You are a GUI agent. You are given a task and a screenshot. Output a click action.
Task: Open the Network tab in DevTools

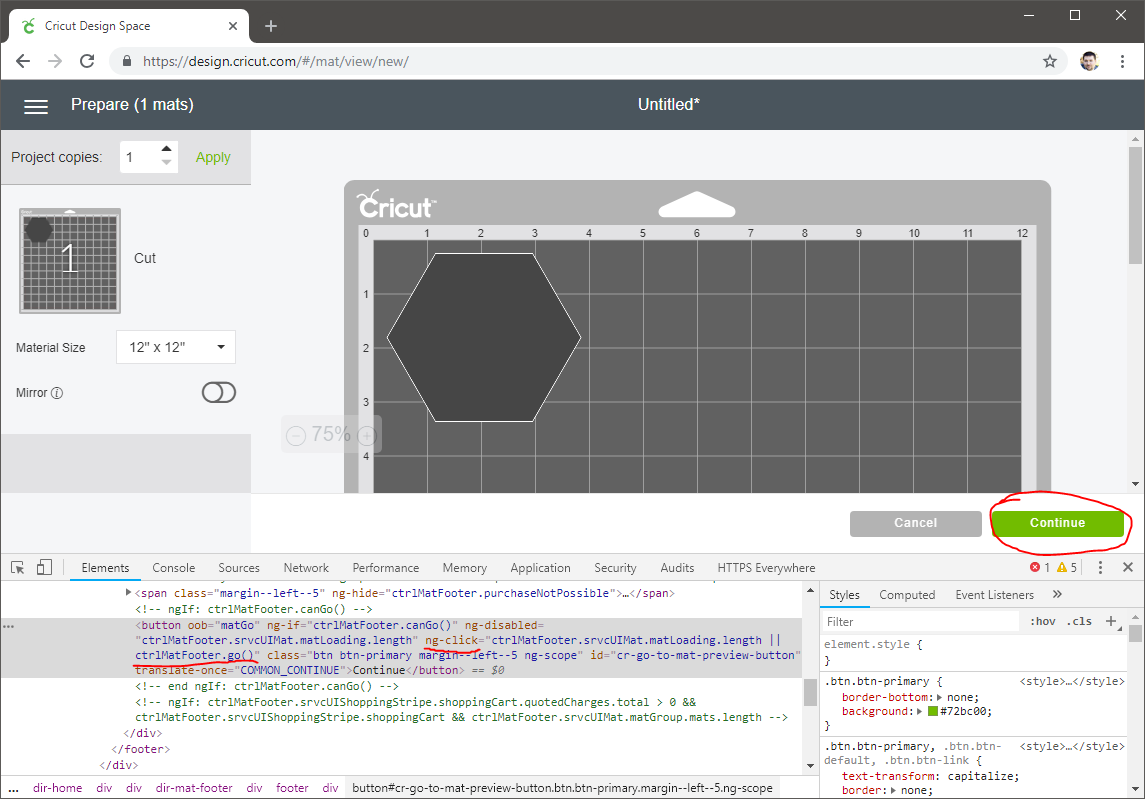point(306,568)
